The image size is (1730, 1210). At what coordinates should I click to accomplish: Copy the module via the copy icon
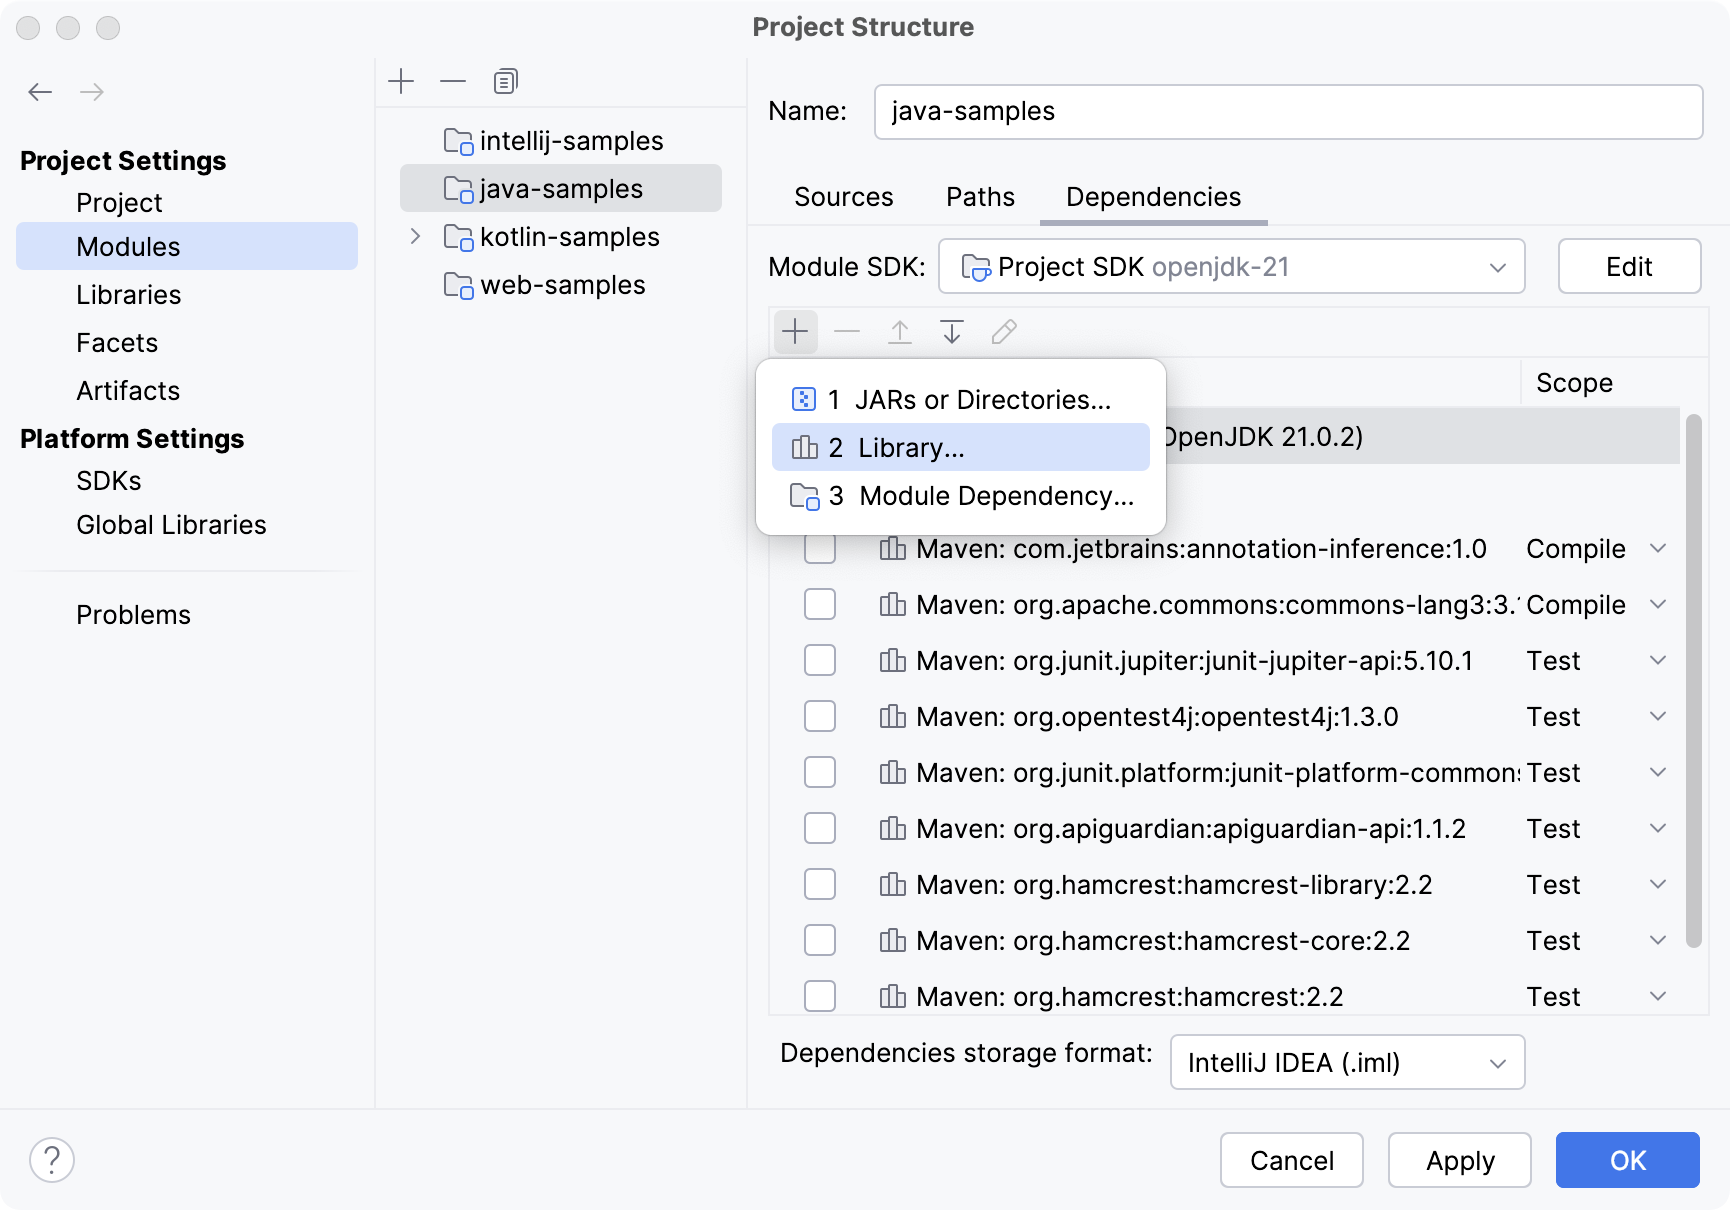[506, 81]
